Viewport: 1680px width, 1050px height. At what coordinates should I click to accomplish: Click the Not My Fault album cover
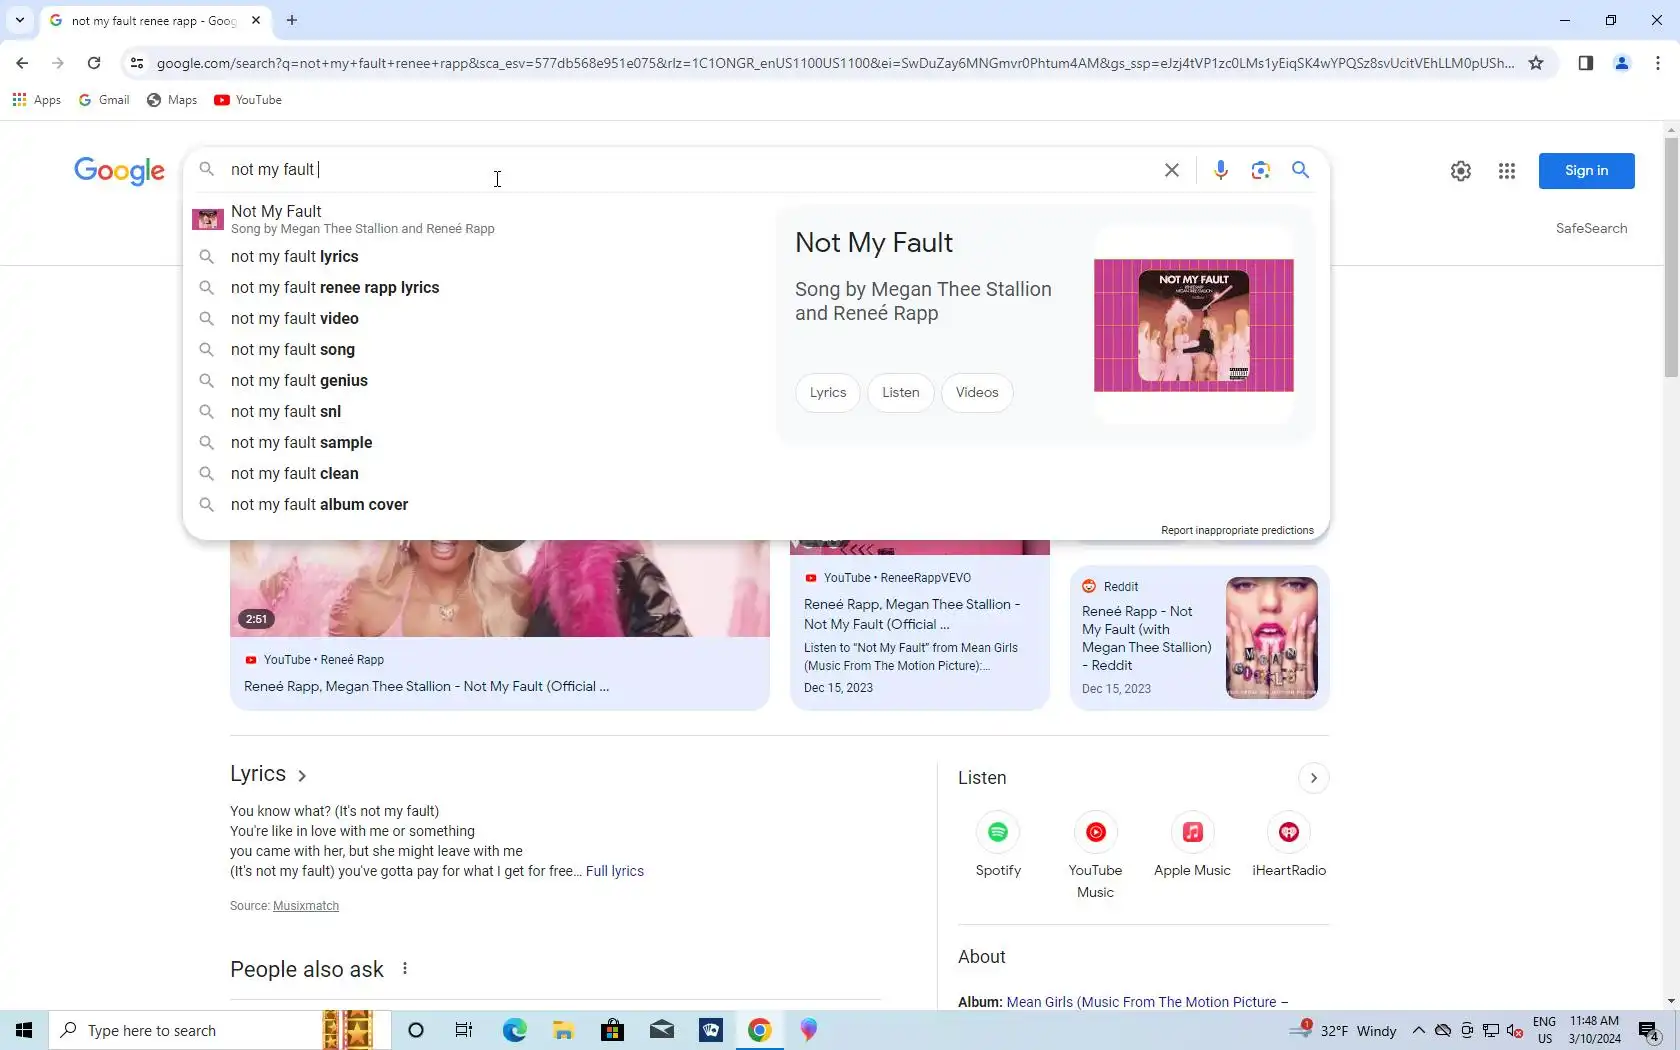(x=1194, y=325)
